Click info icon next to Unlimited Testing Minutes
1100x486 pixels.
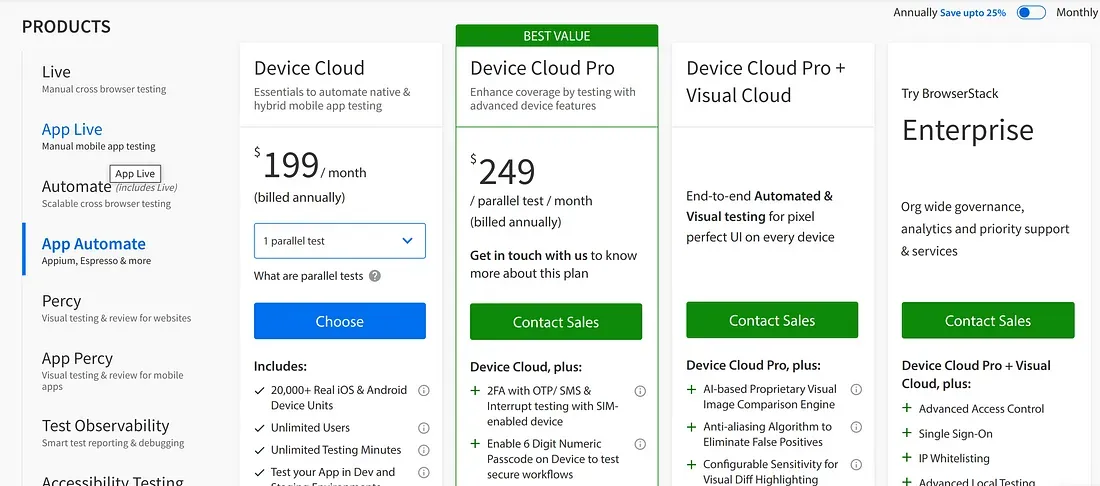[424, 450]
